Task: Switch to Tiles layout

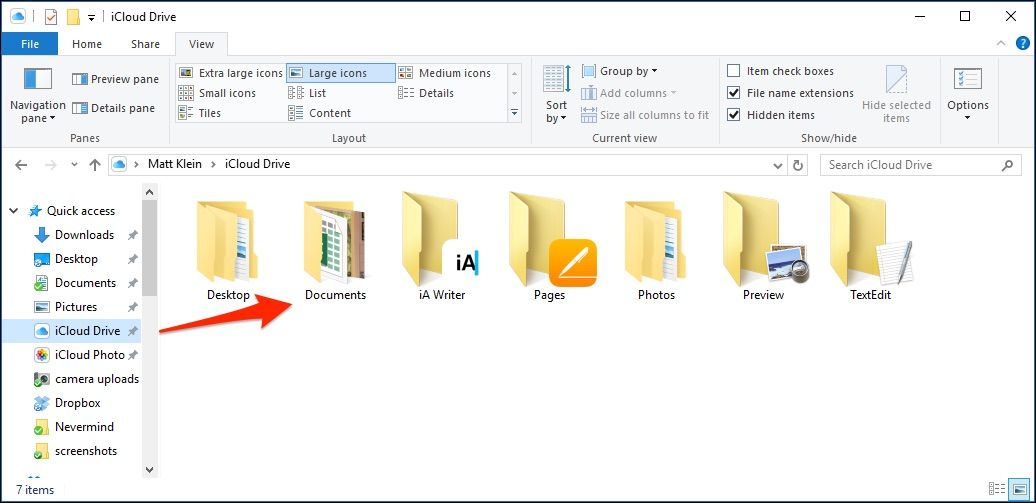Action: 200,113
